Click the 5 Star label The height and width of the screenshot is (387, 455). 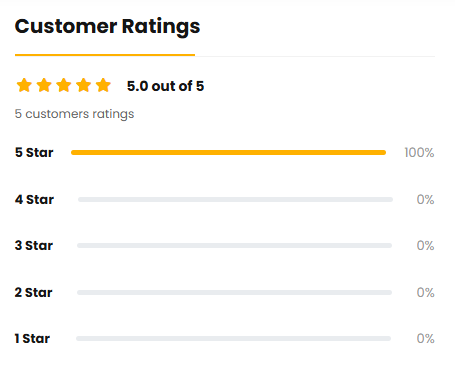[34, 153]
